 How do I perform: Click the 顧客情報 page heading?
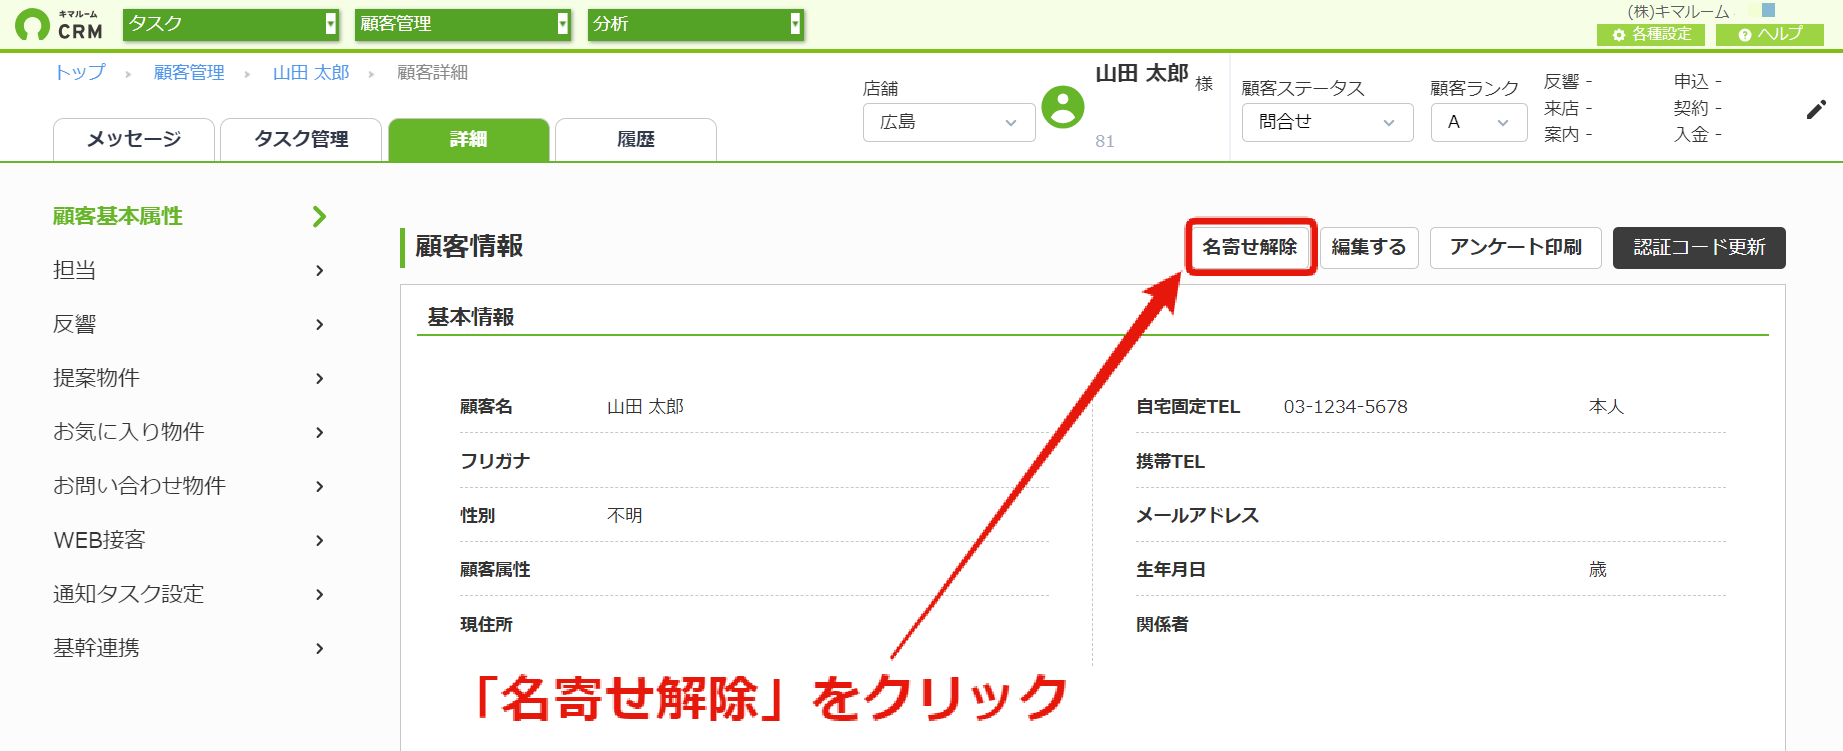(469, 246)
